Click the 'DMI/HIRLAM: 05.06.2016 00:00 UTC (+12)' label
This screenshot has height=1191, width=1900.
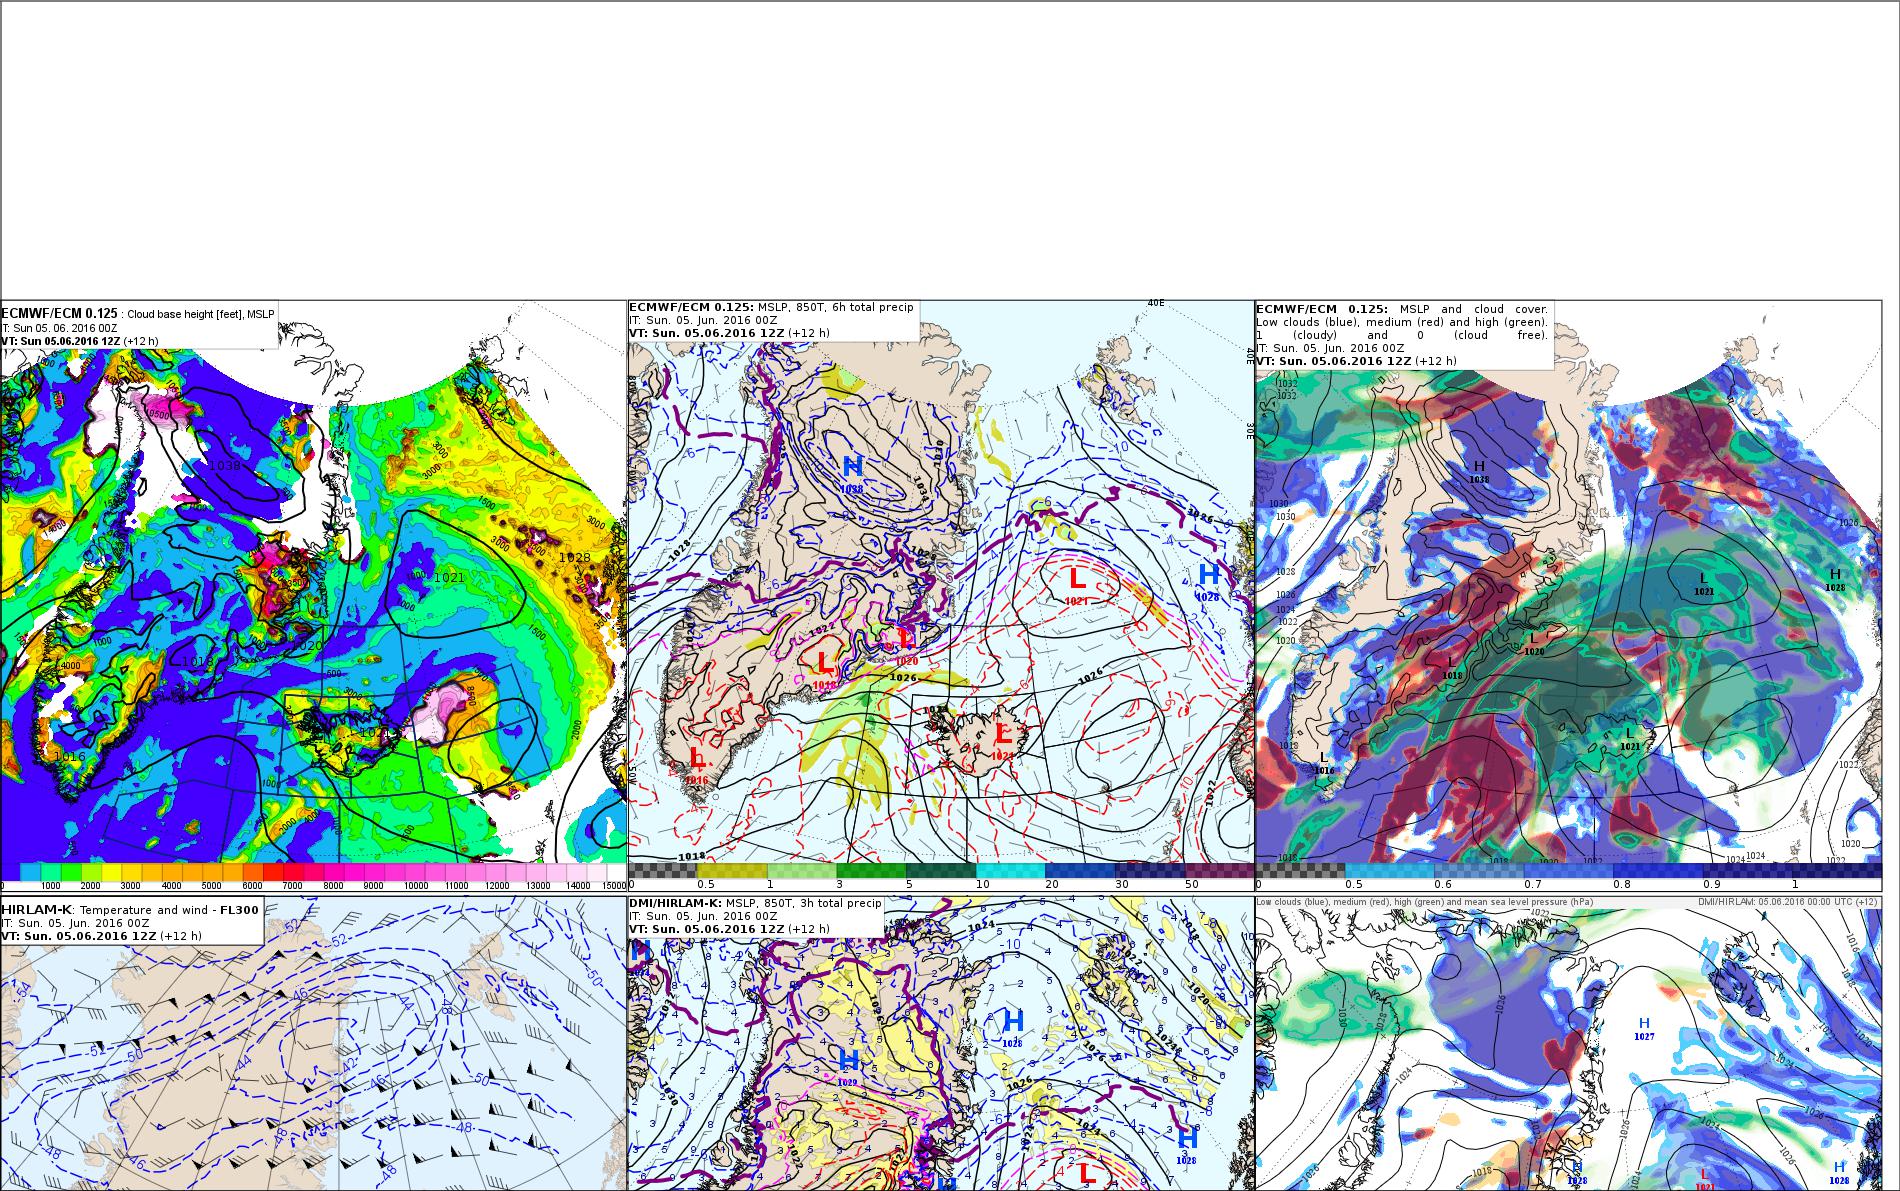point(1788,902)
